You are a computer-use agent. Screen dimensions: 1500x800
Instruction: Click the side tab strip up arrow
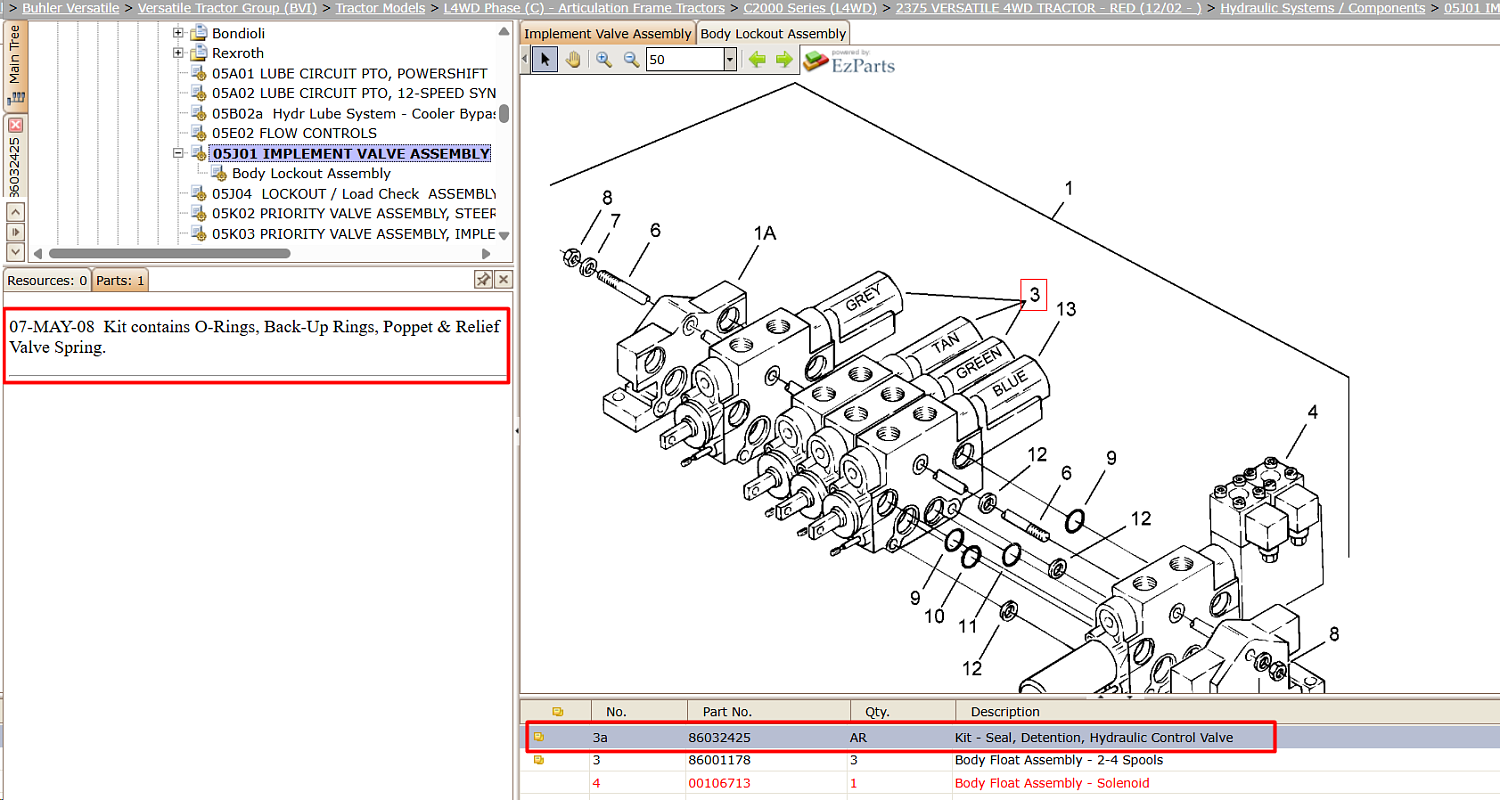click(x=15, y=212)
